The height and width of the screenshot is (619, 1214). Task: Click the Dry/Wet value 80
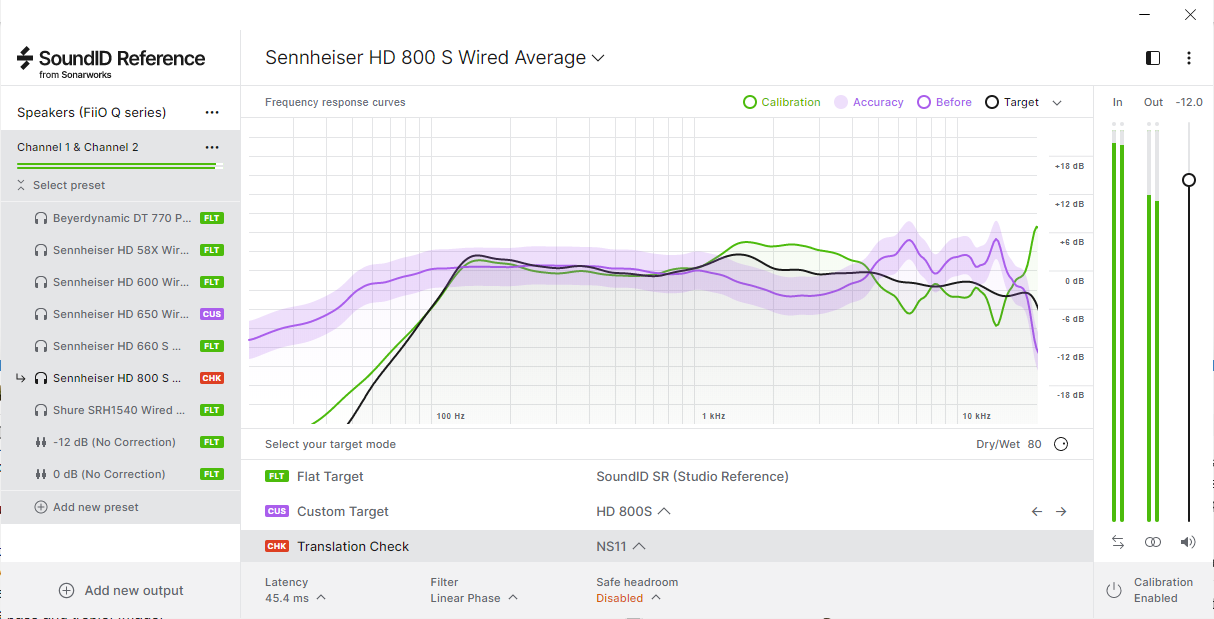[x=1034, y=444]
